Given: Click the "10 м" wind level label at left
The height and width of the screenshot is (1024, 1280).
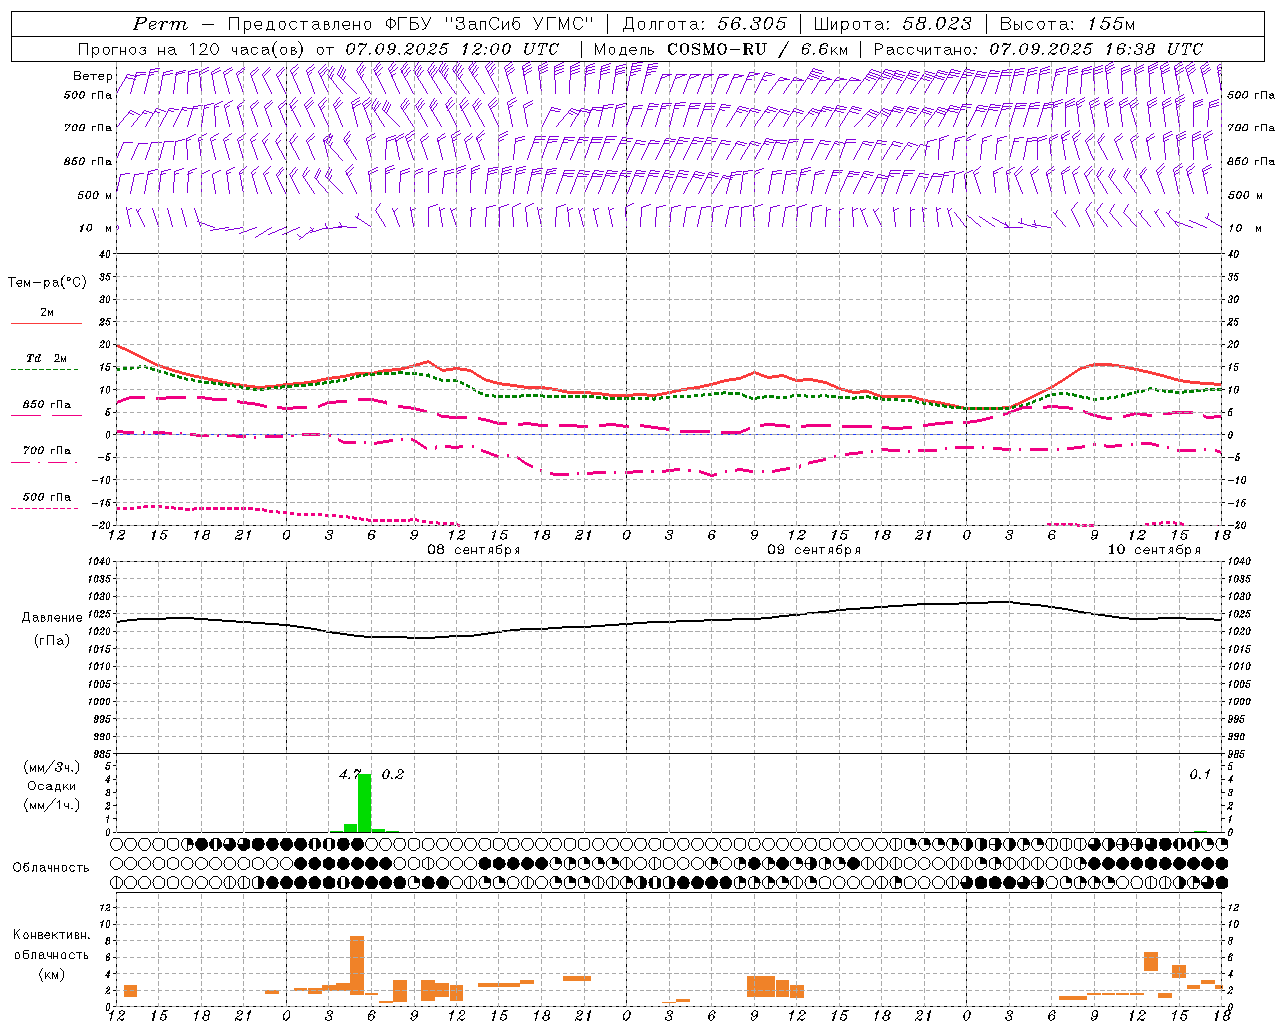Looking at the screenshot, I should point(95,228).
